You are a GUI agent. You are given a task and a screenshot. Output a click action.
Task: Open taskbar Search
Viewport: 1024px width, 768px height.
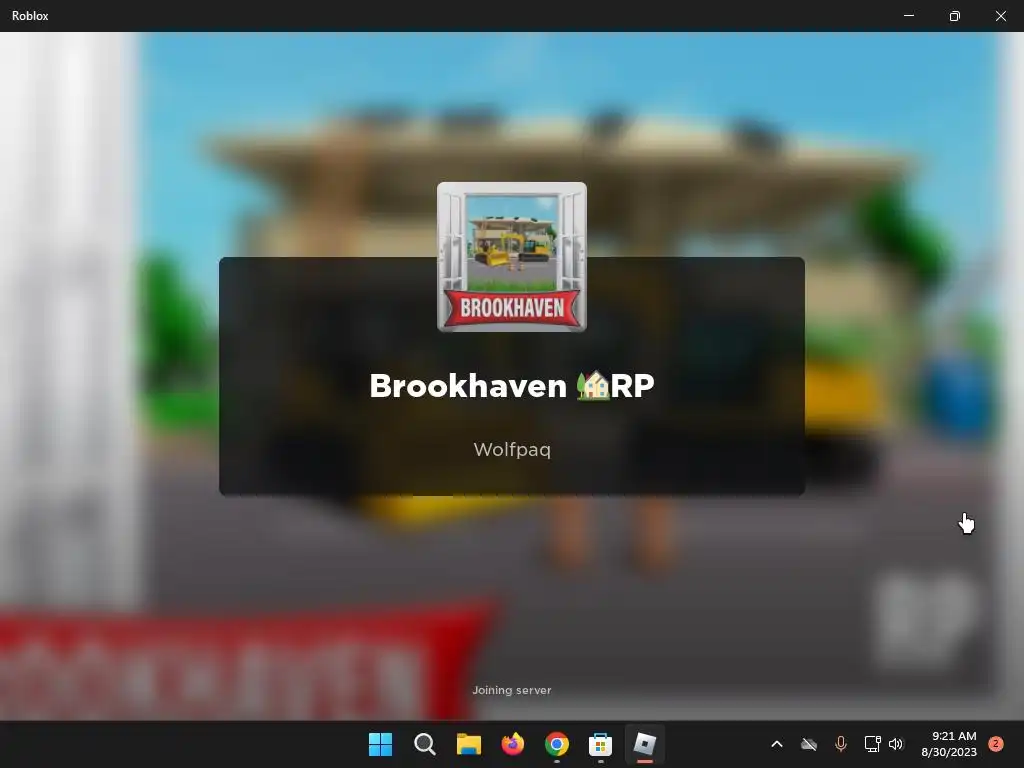click(424, 744)
